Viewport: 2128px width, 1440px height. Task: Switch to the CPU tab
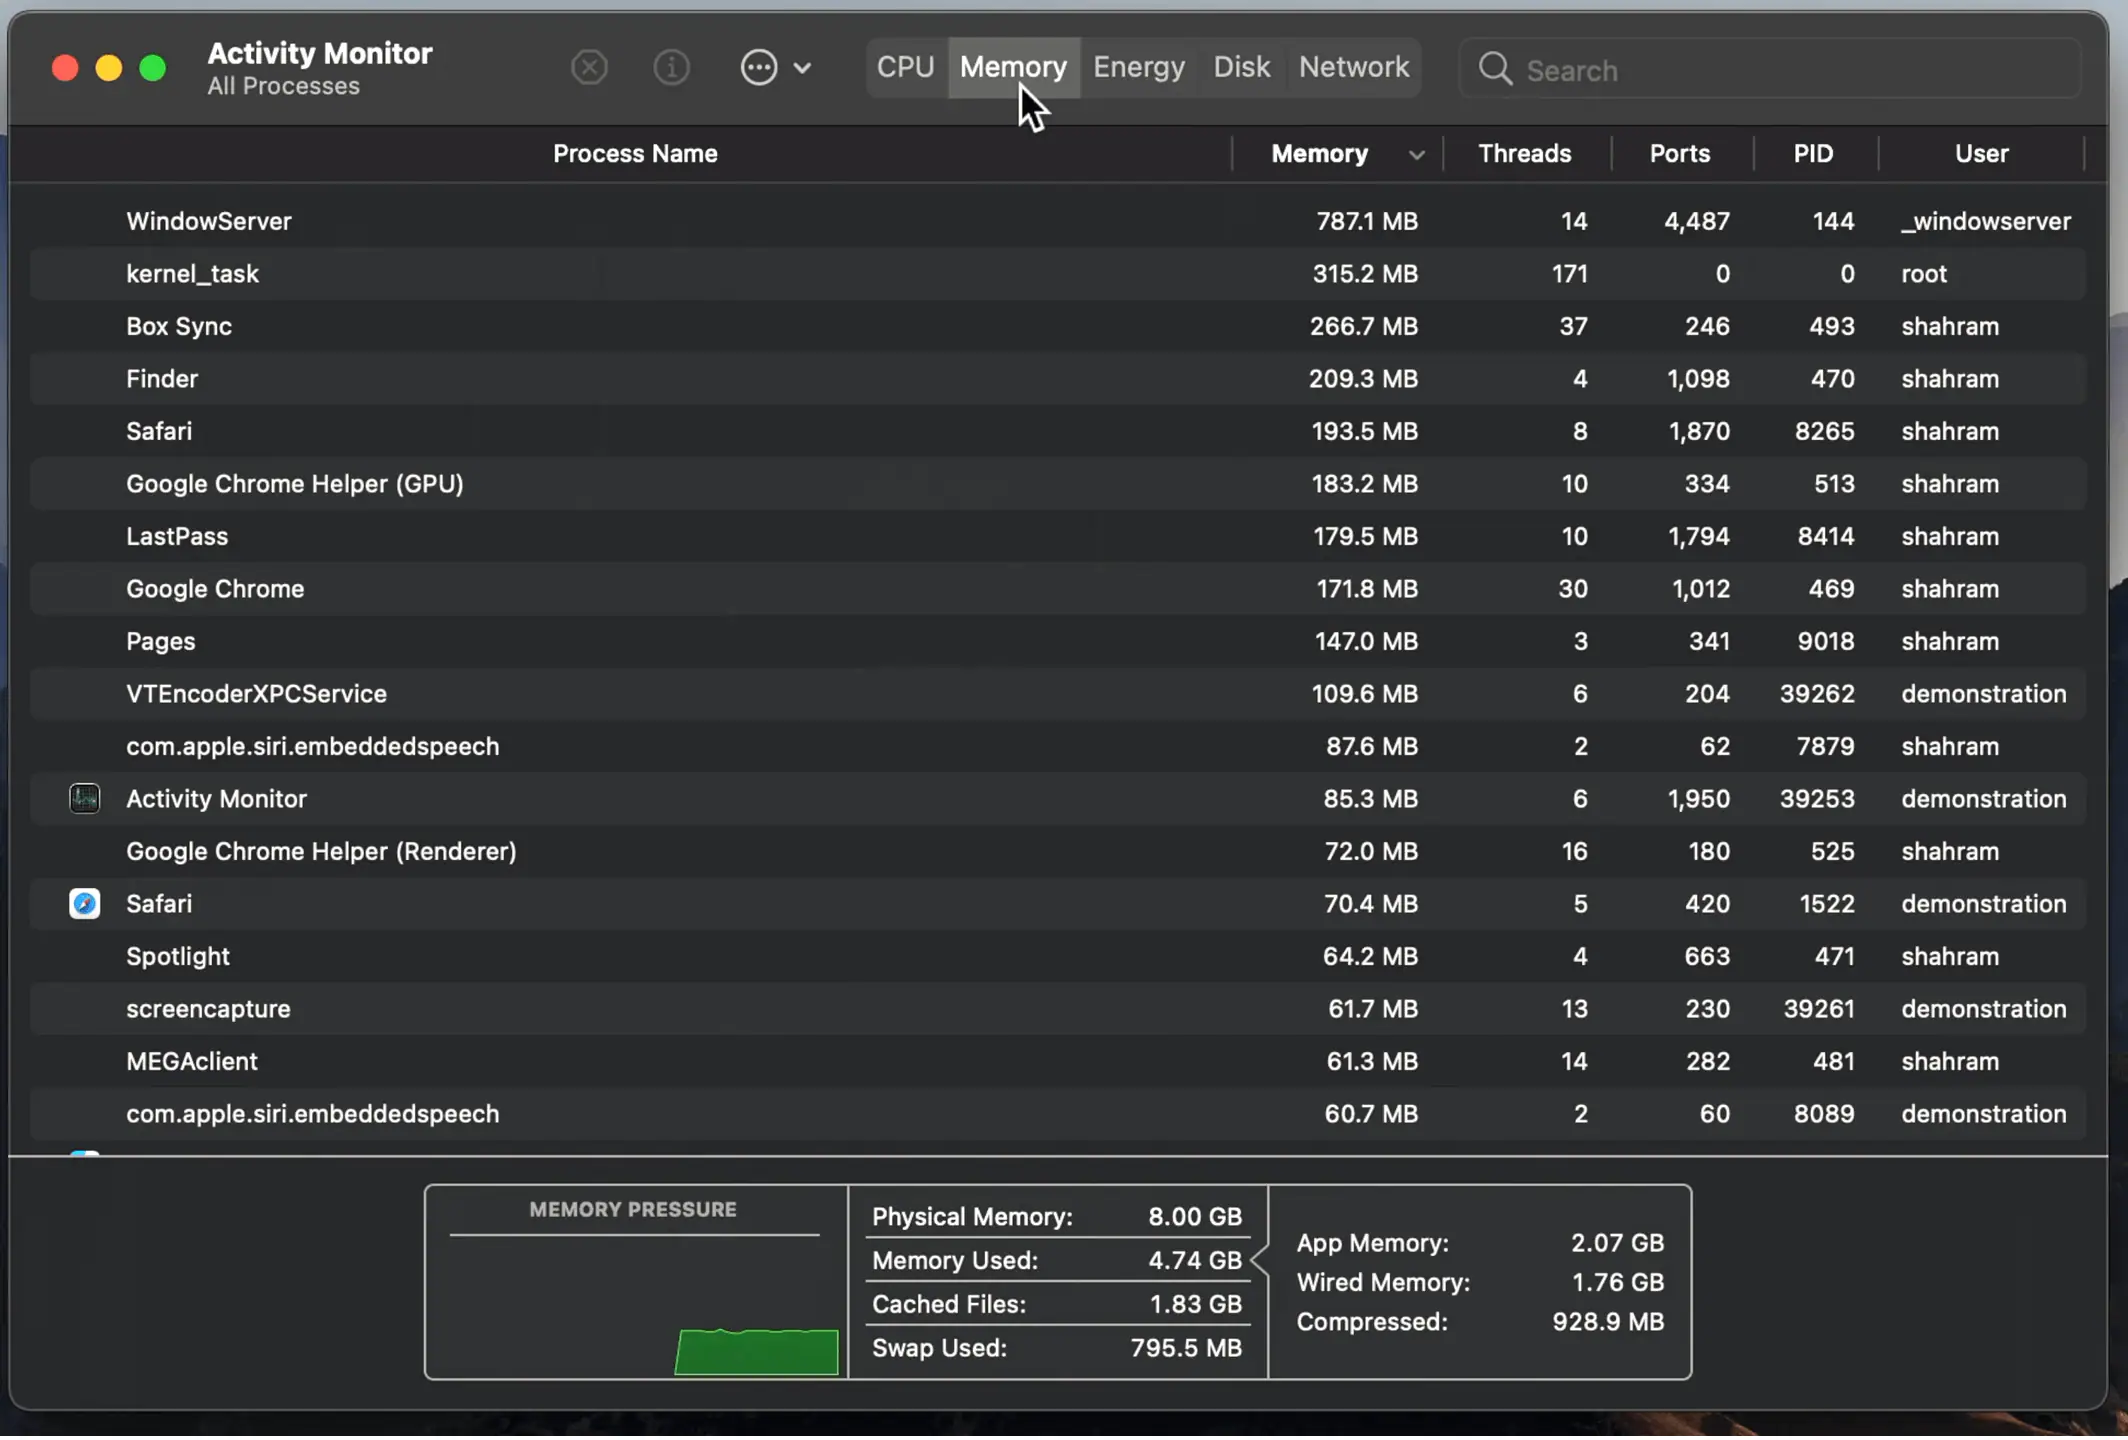(903, 66)
